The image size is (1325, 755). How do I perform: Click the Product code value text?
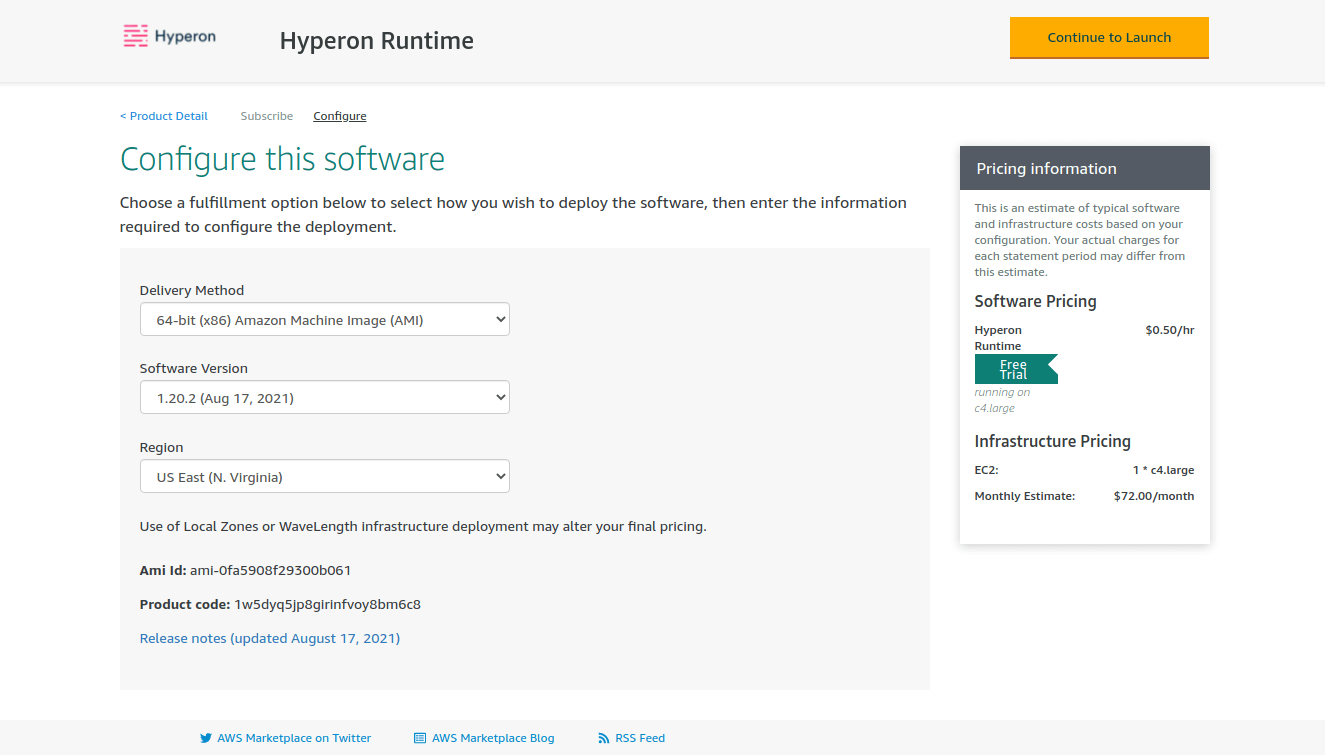(x=327, y=605)
